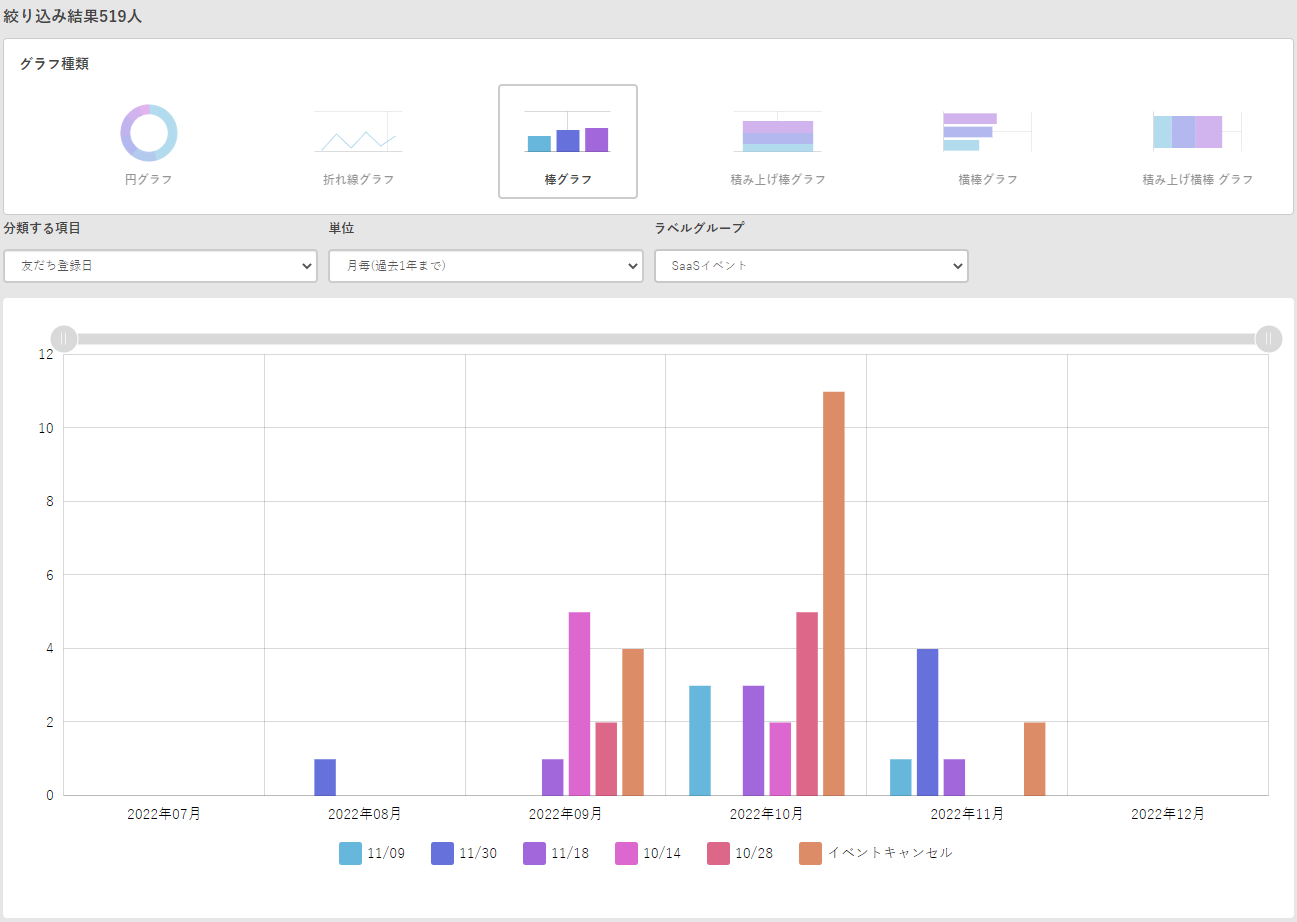The image size is (1297, 922).
Task: Select the 円グラフ donut chart icon
Action: click(148, 133)
